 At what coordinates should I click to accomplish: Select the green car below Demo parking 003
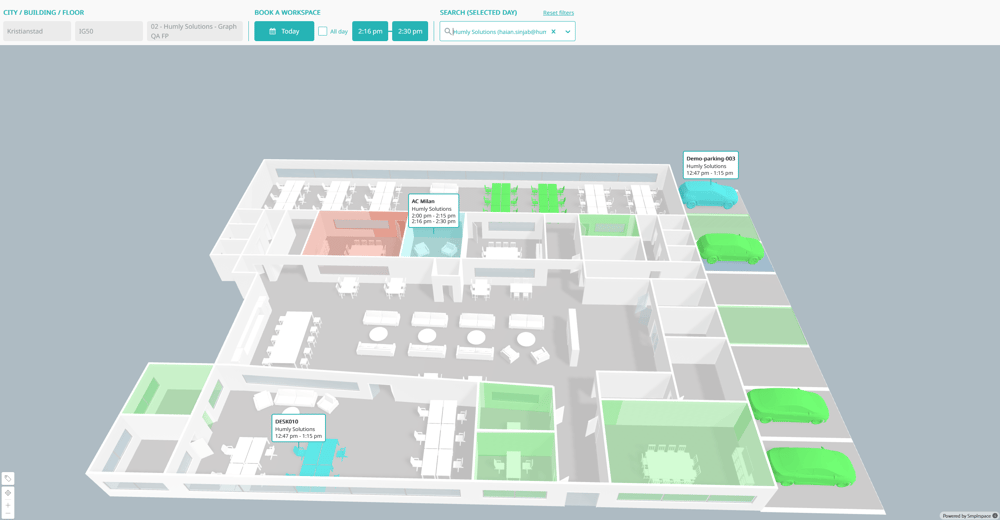[731, 249]
